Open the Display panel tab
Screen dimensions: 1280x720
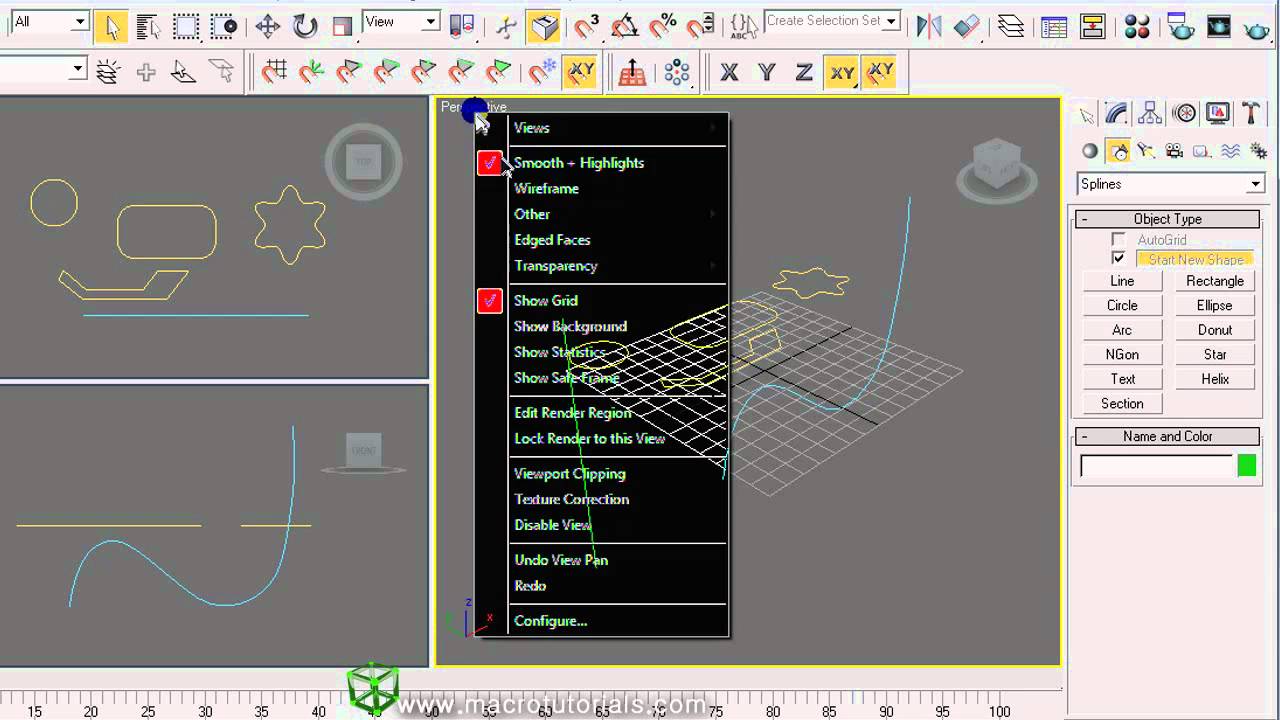tap(1217, 114)
